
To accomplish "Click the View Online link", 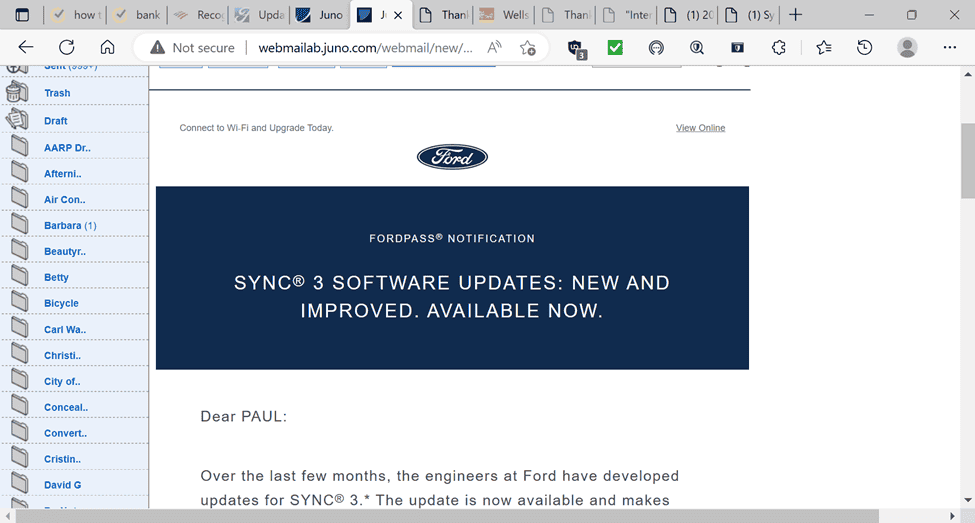I will [x=700, y=128].
